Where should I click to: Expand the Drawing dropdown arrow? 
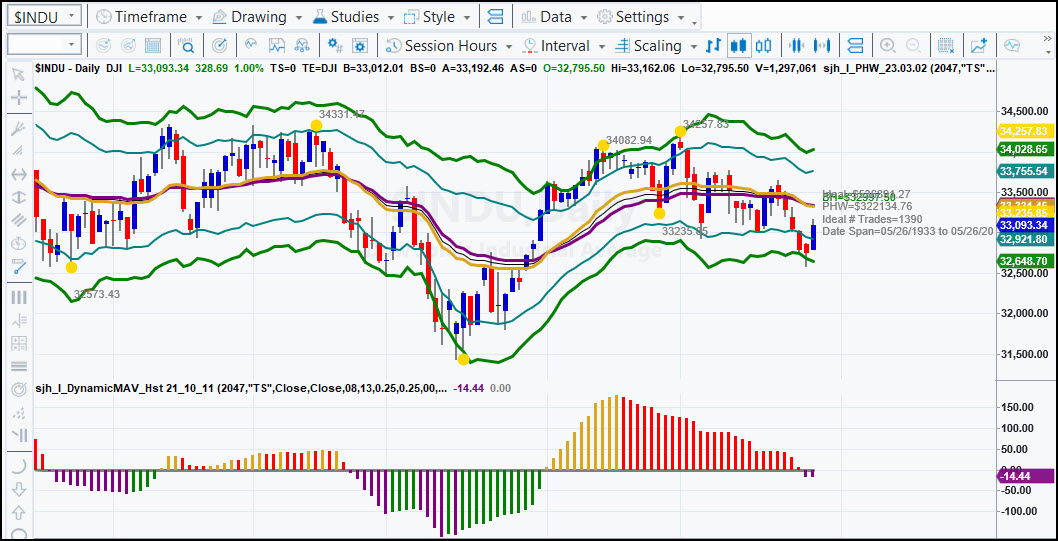click(299, 17)
